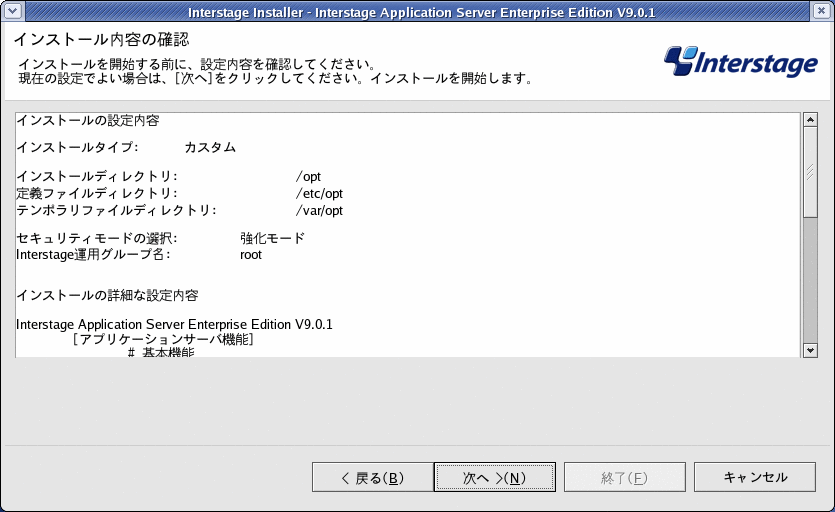The height and width of the screenshot is (512, 835).
Task: Click the heading インストール内容の確認
Action: pyautogui.click(x=101, y=39)
